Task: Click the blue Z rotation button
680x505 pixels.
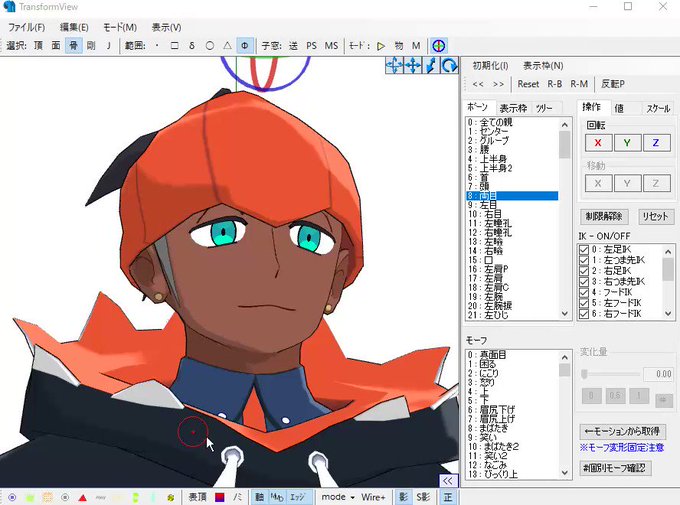Action: click(x=656, y=142)
